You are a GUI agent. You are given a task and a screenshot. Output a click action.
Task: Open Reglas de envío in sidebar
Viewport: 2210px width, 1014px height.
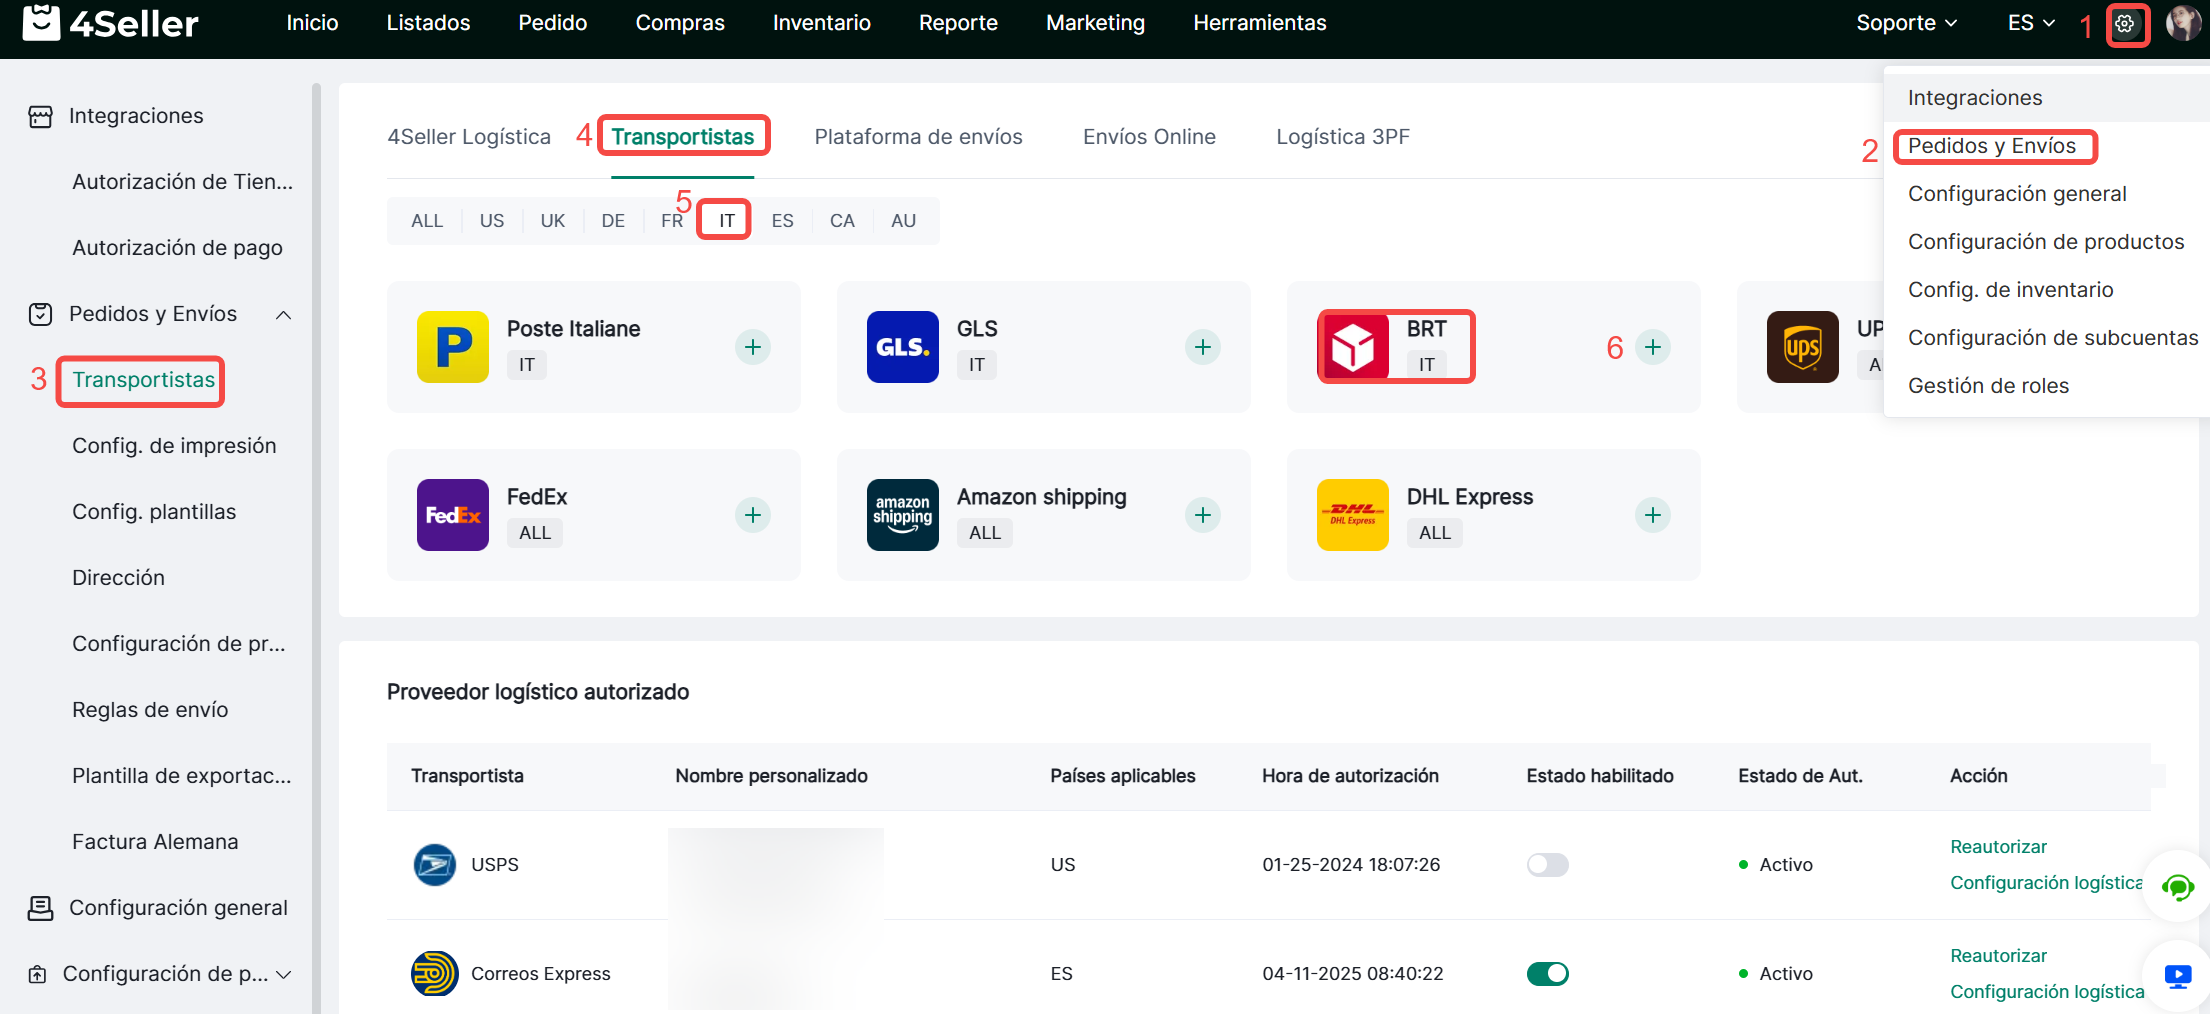click(150, 710)
